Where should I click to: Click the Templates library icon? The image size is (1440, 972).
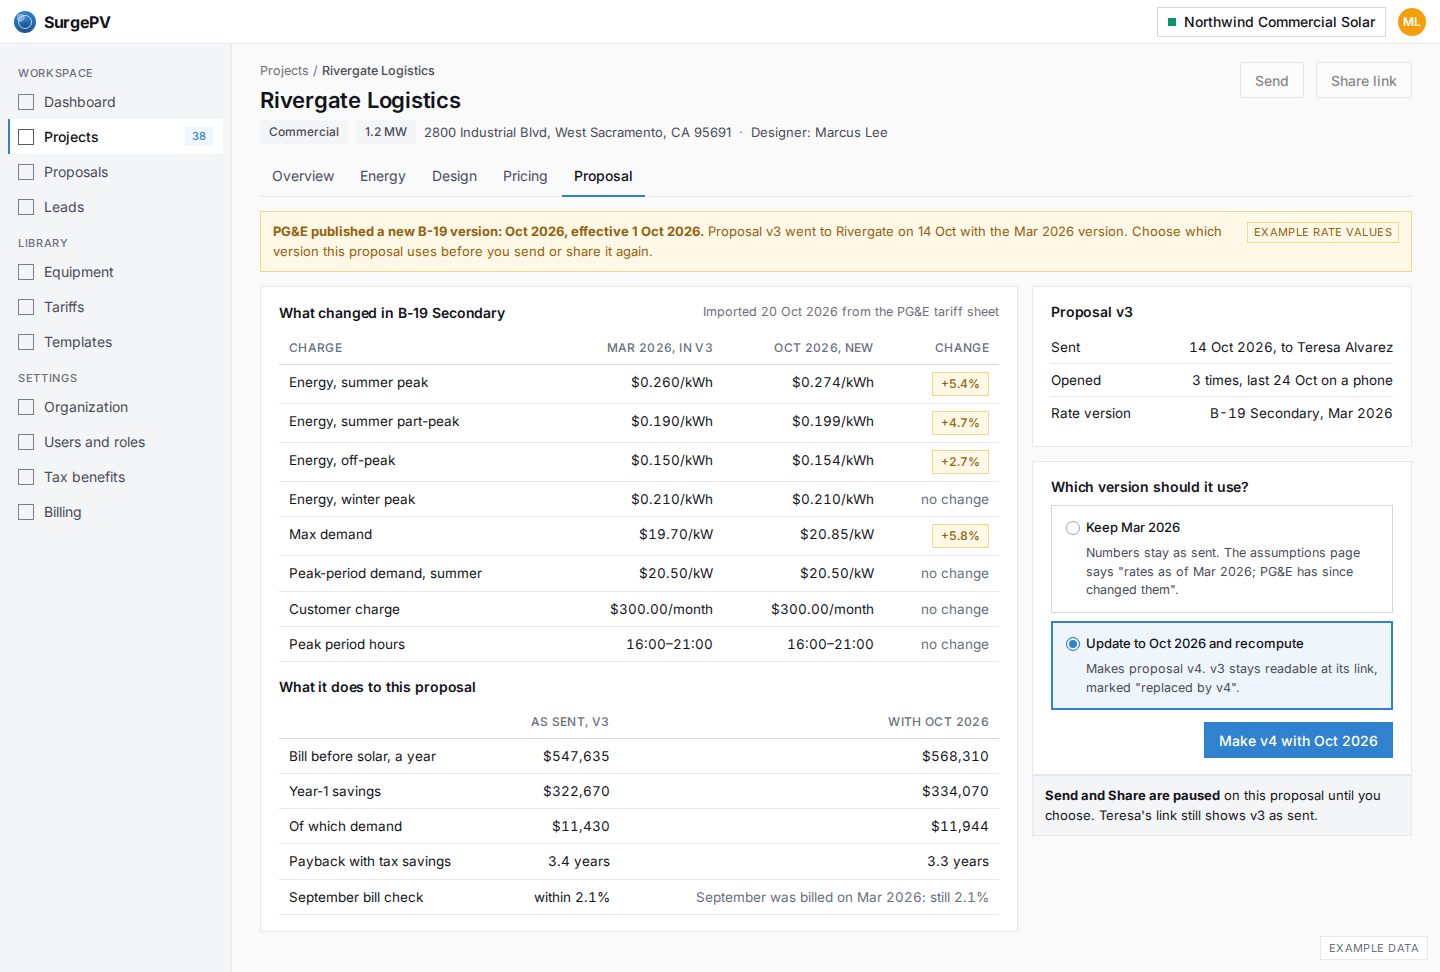point(26,342)
